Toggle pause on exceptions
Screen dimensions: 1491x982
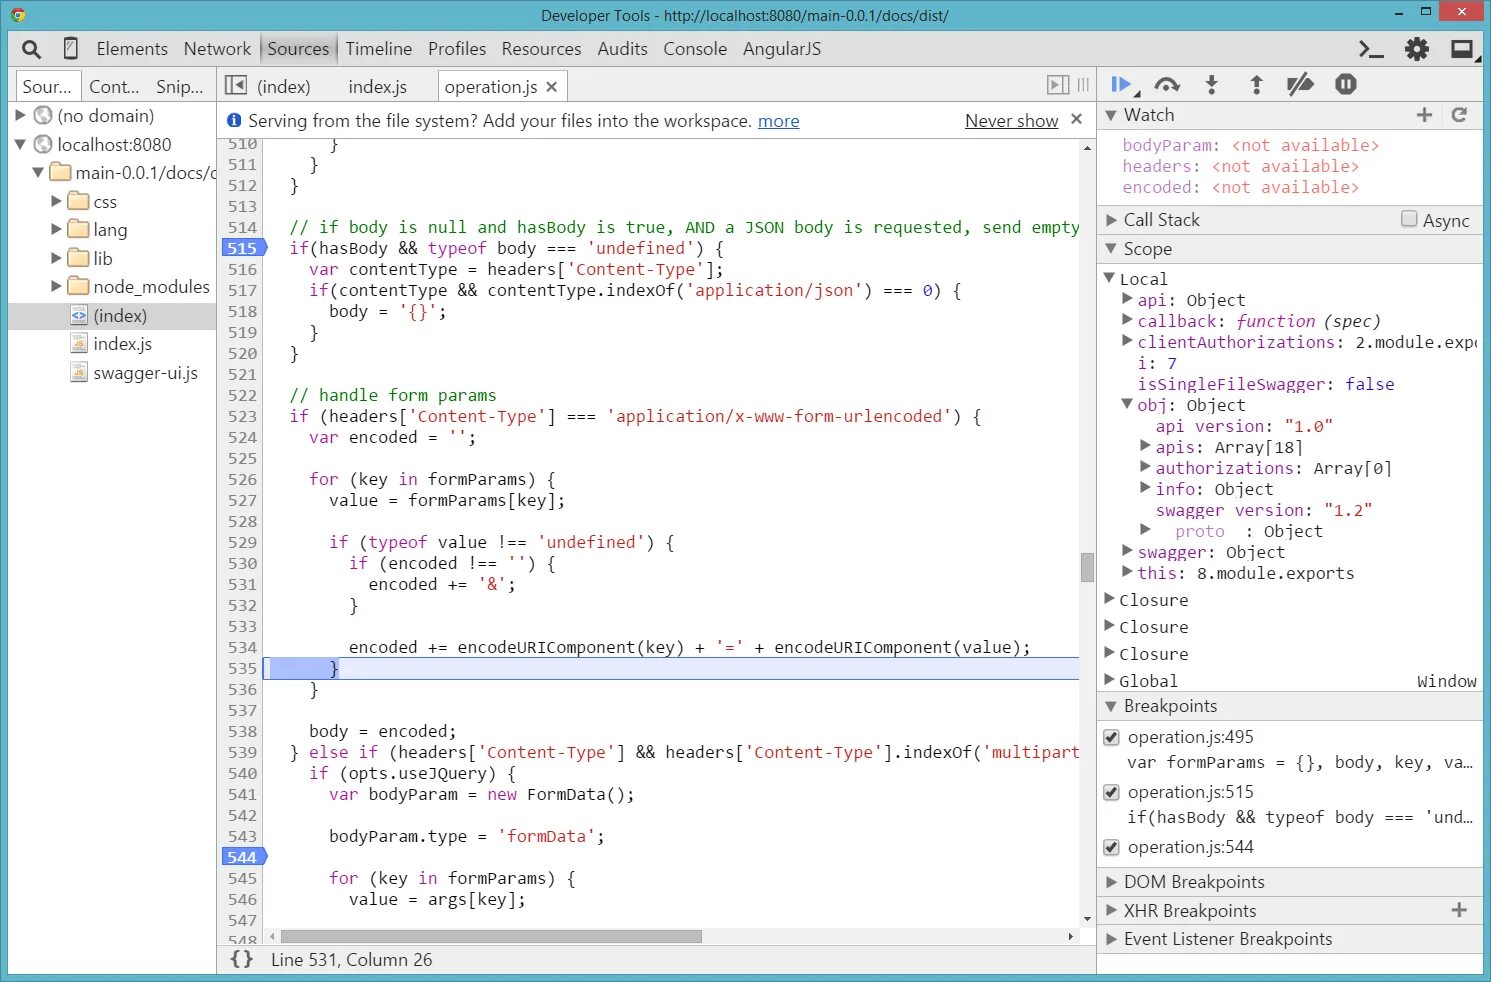click(1346, 85)
